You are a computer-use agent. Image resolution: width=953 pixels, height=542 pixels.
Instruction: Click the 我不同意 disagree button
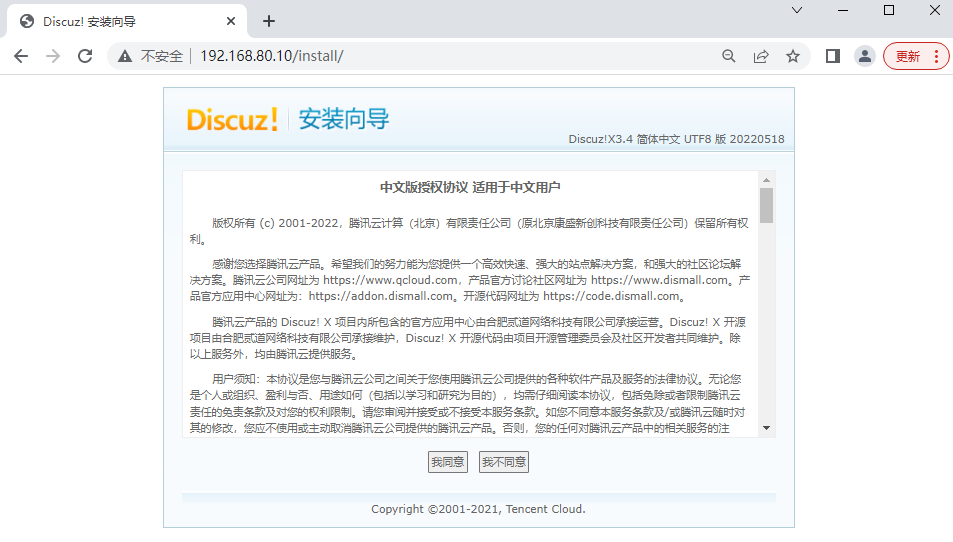point(504,462)
